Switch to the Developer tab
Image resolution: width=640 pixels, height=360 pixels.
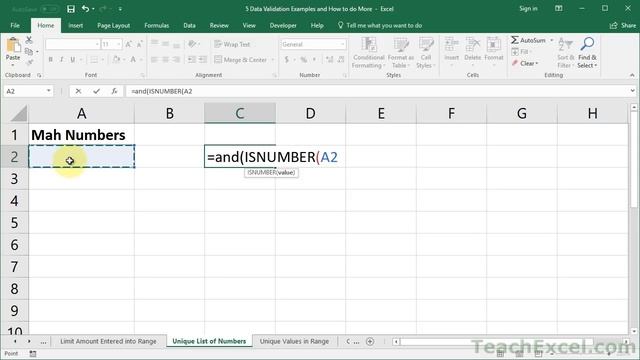[283, 25]
